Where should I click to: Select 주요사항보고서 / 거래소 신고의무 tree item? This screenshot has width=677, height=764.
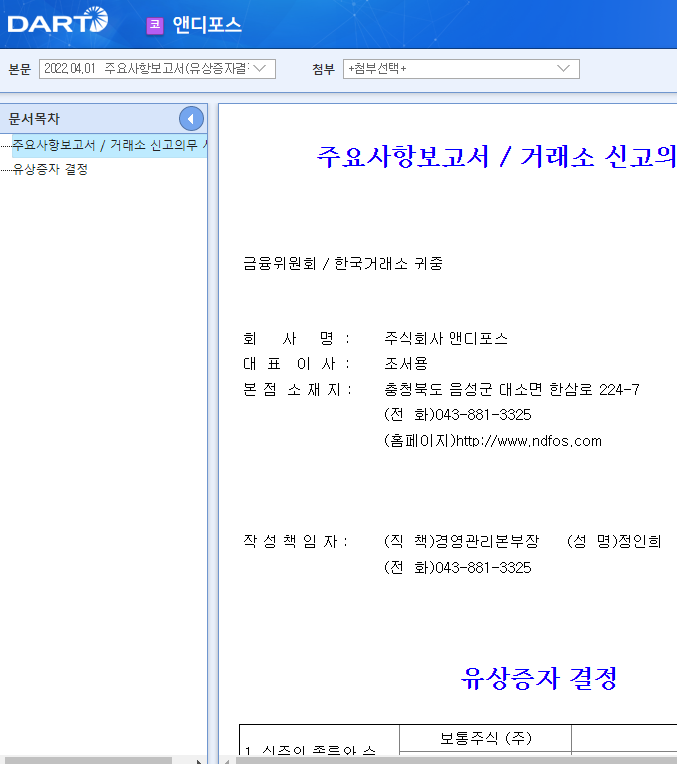tap(110, 145)
